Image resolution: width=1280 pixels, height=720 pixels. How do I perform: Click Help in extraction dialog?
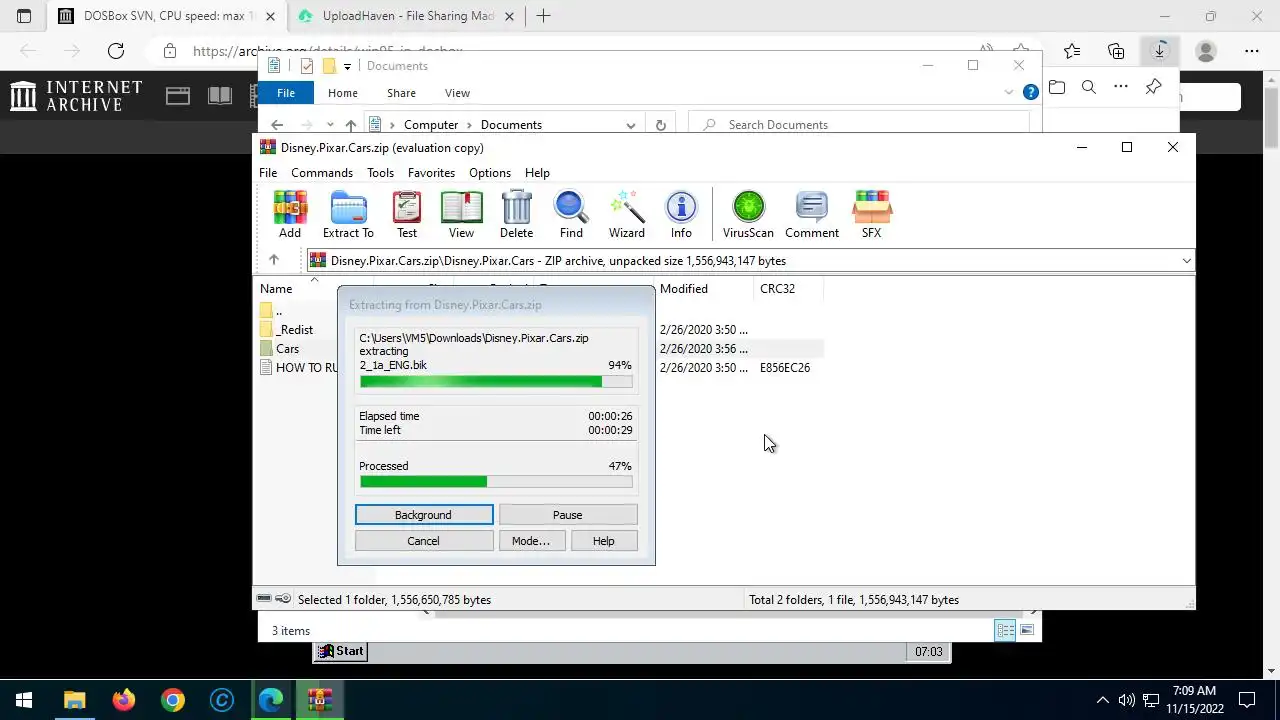[604, 541]
